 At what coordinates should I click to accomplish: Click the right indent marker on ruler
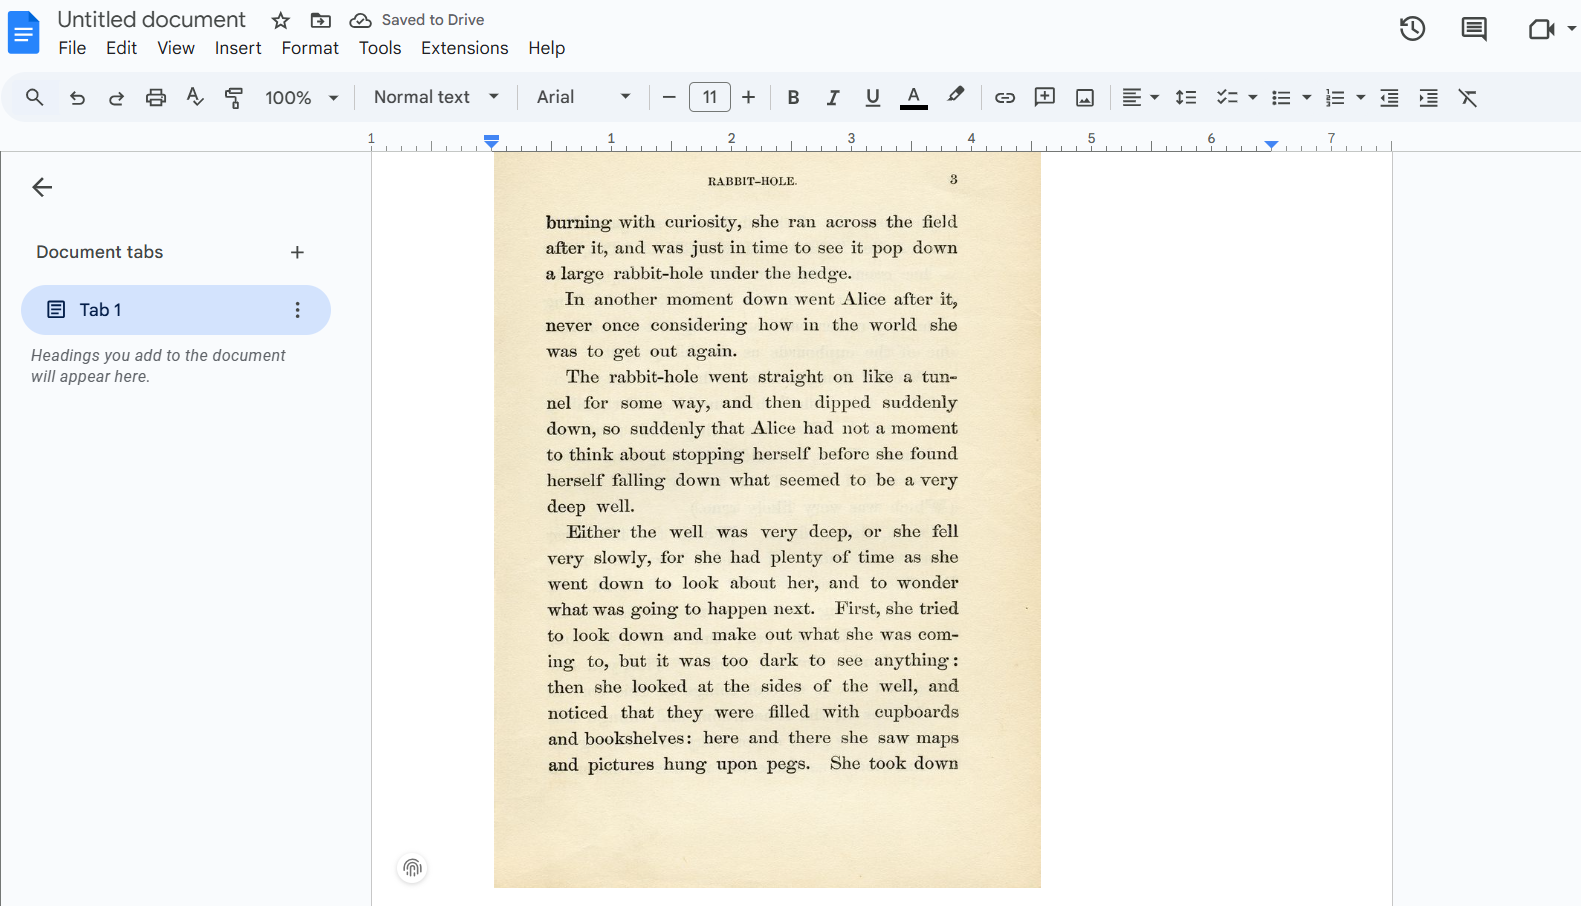pyautogui.click(x=1271, y=145)
